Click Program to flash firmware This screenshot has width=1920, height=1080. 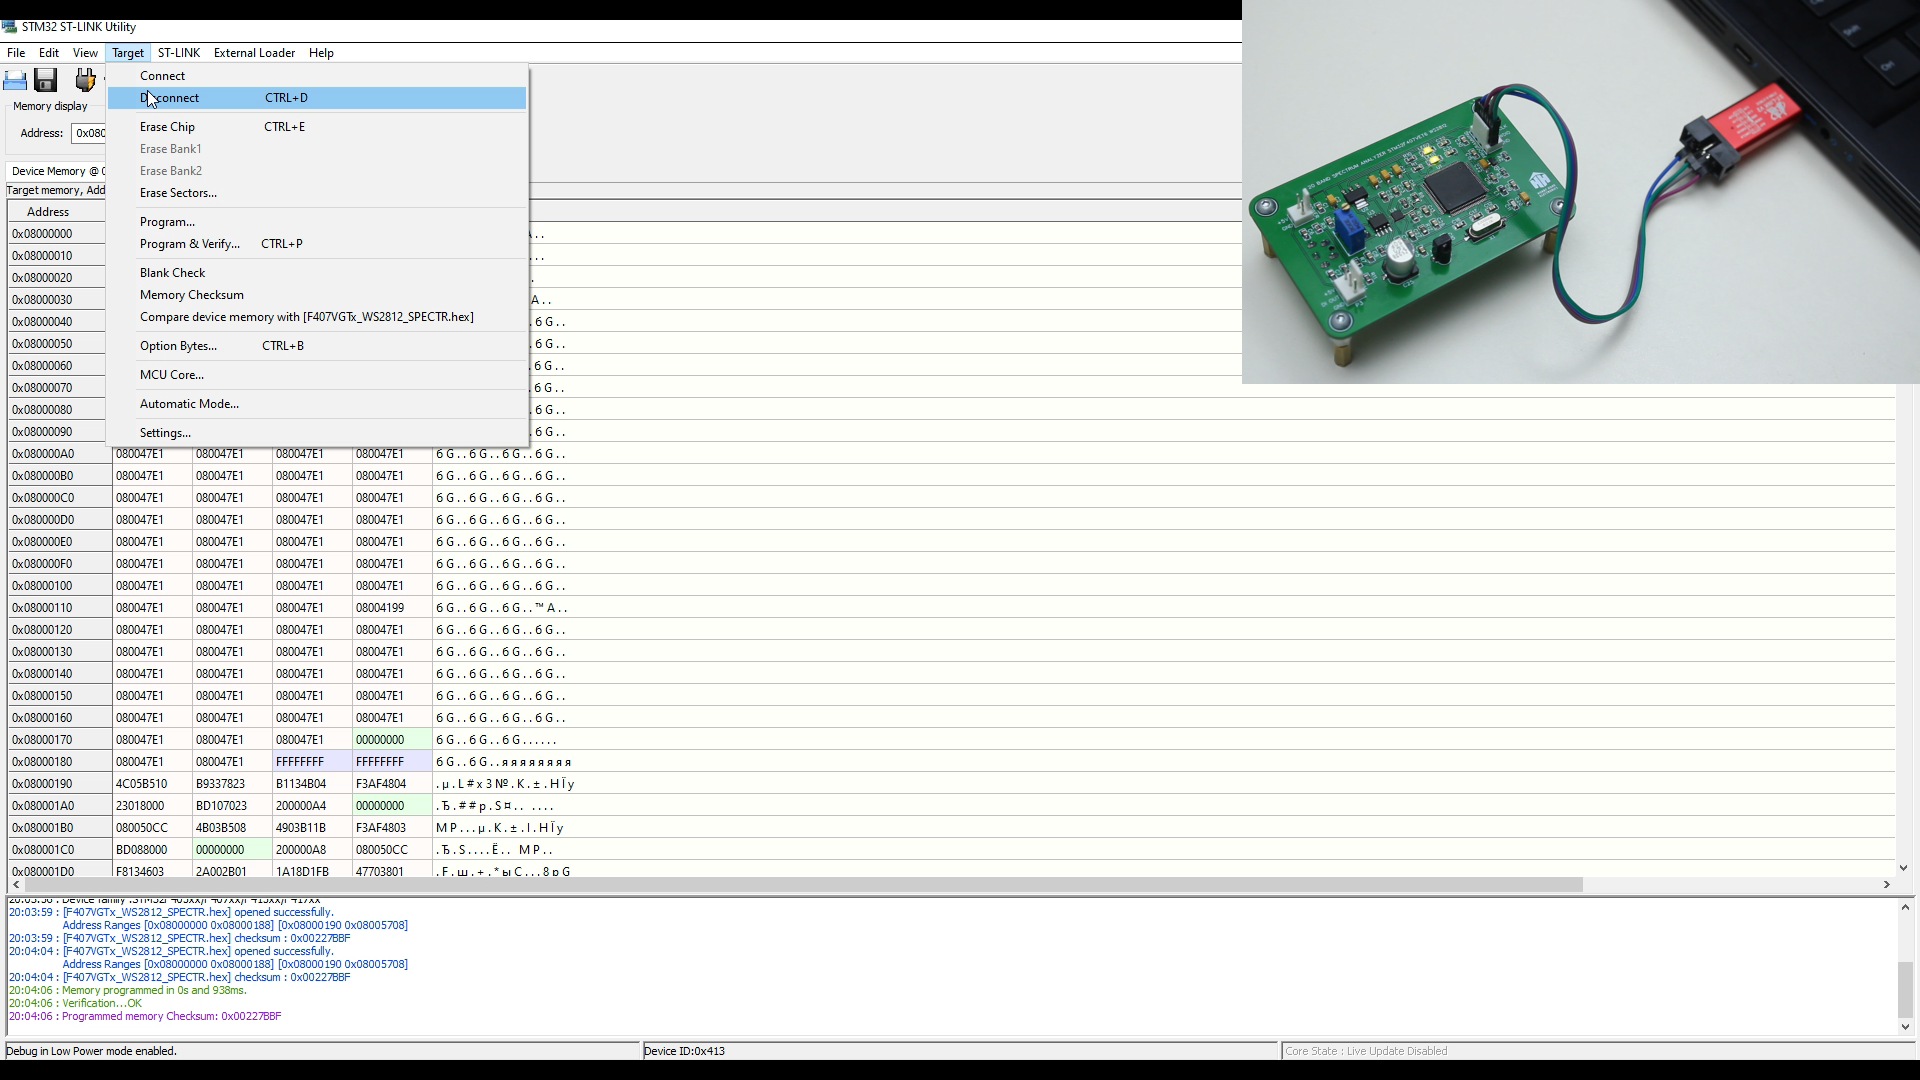166,222
